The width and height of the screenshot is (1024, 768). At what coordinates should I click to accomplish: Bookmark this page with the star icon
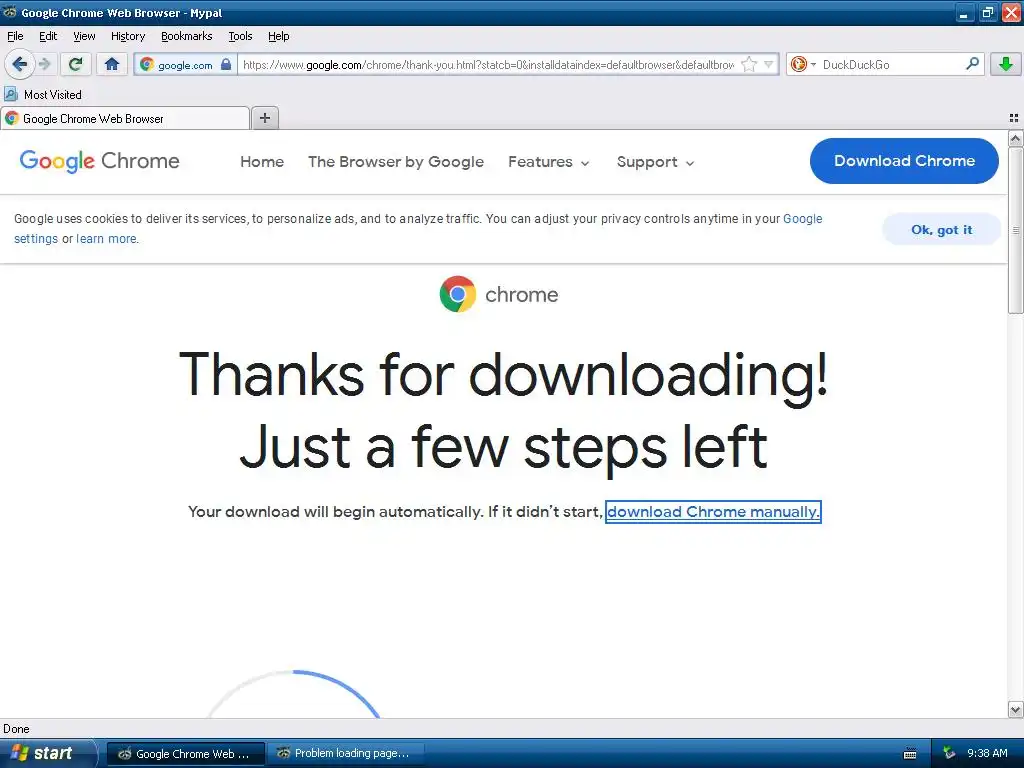coord(749,64)
